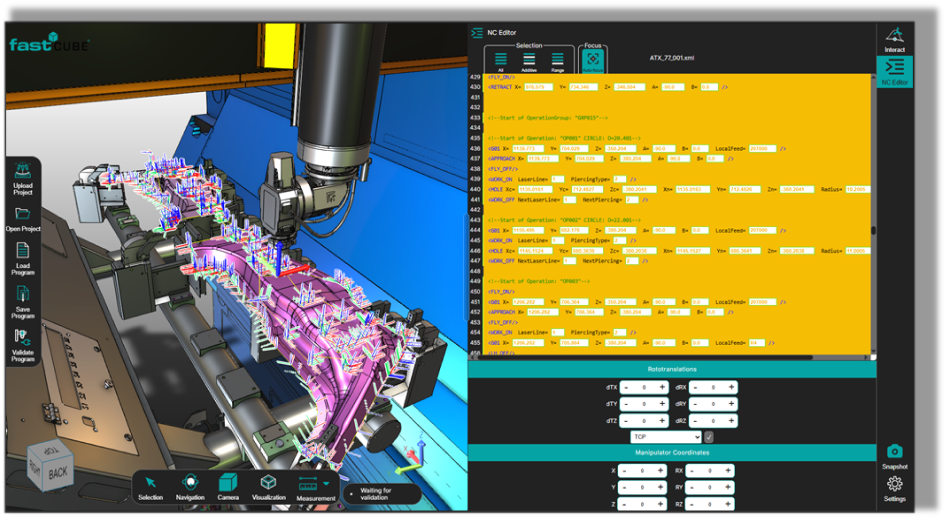
Task: Run Validate Program from the left sidebar
Action: [23, 343]
